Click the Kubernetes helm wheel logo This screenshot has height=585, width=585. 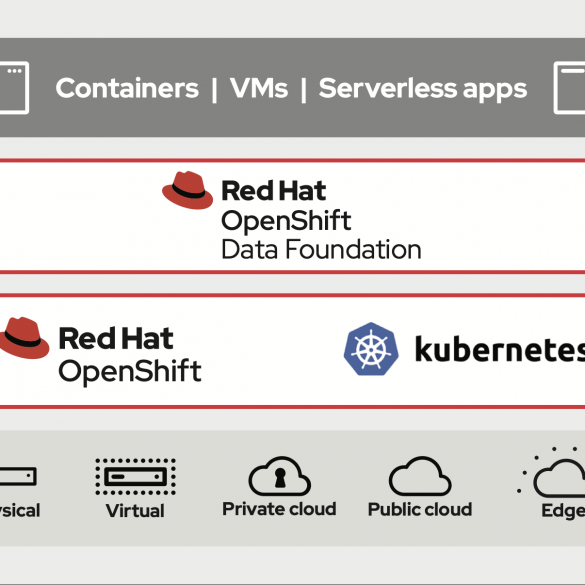click(371, 349)
